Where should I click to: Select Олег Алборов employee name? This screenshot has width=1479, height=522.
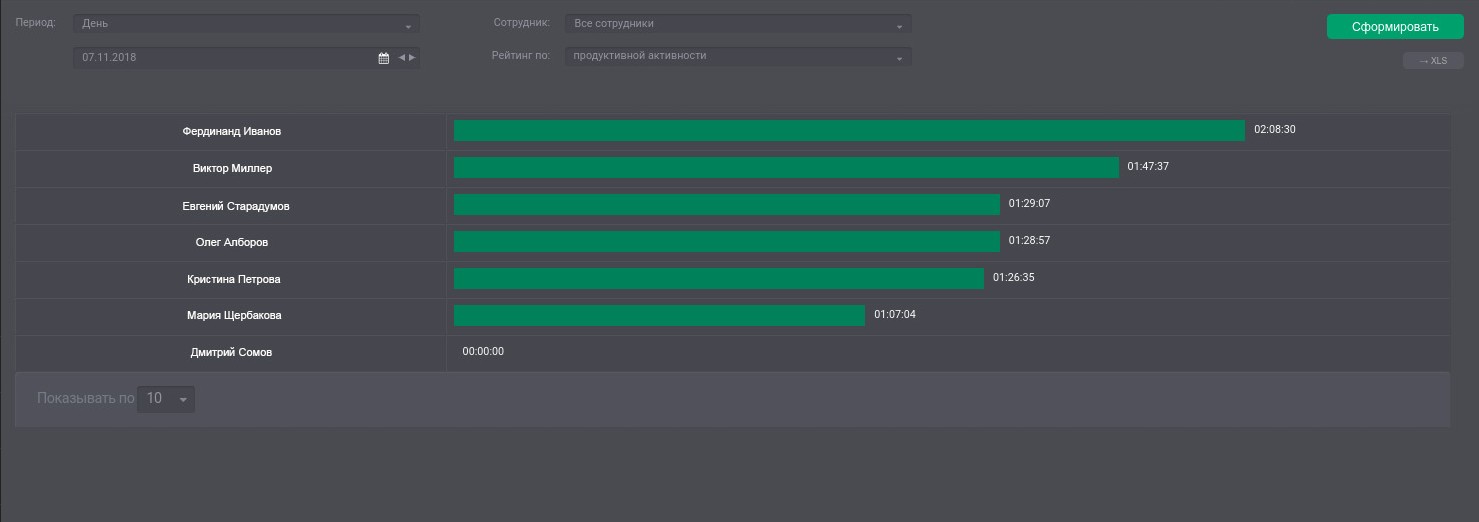click(232, 242)
